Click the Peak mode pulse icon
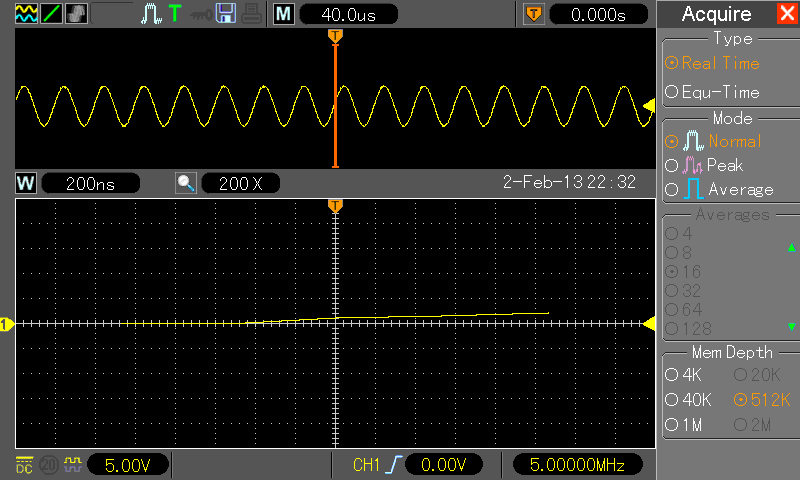The image size is (800, 480). [x=692, y=165]
